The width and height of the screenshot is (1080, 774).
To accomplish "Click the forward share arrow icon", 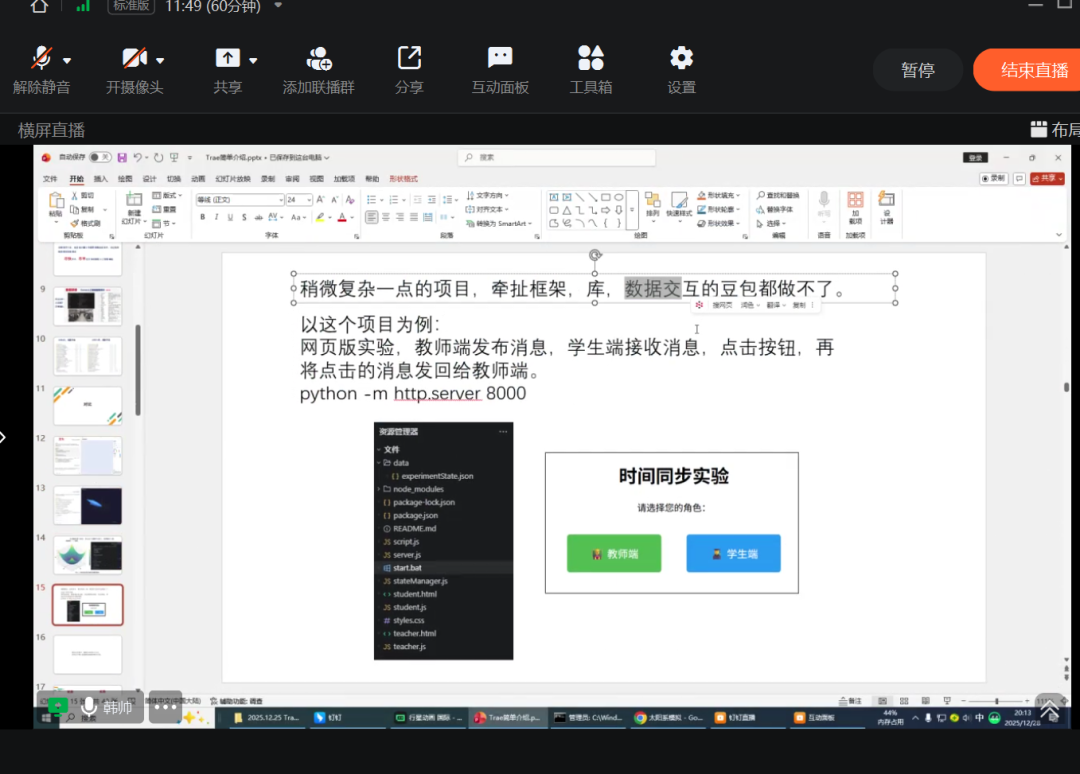I will 409,58.
